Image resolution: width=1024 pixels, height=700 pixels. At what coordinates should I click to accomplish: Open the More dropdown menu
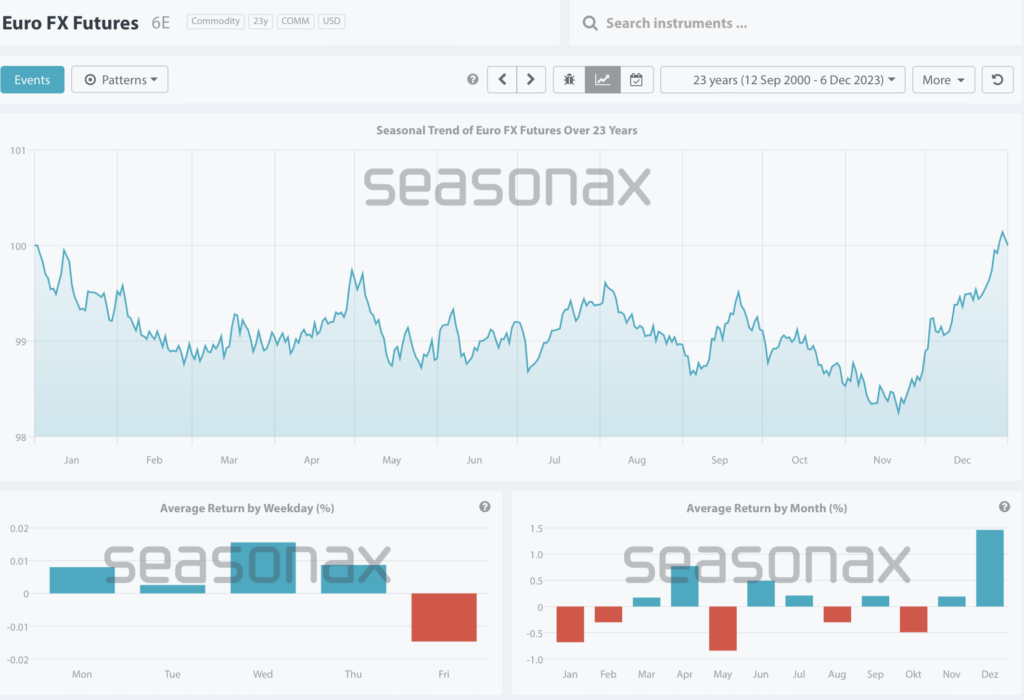(x=943, y=80)
